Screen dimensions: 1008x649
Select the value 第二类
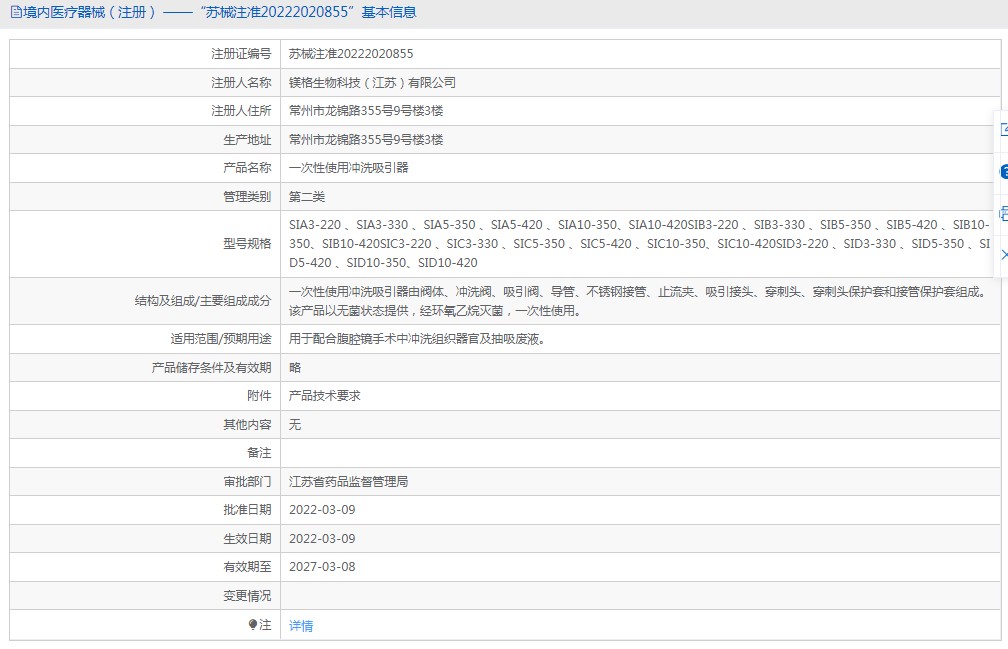pos(307,197)
